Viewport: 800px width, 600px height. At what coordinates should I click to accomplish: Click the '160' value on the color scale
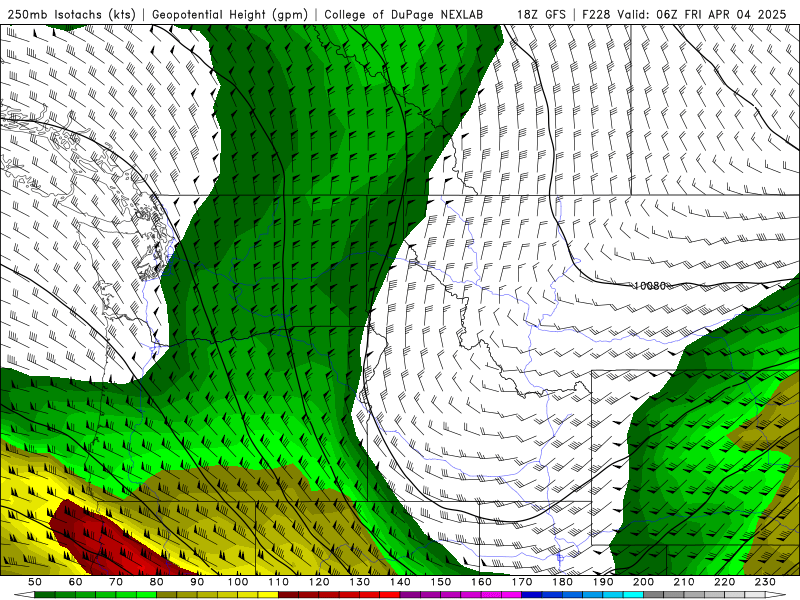click(x=481, y=582)
